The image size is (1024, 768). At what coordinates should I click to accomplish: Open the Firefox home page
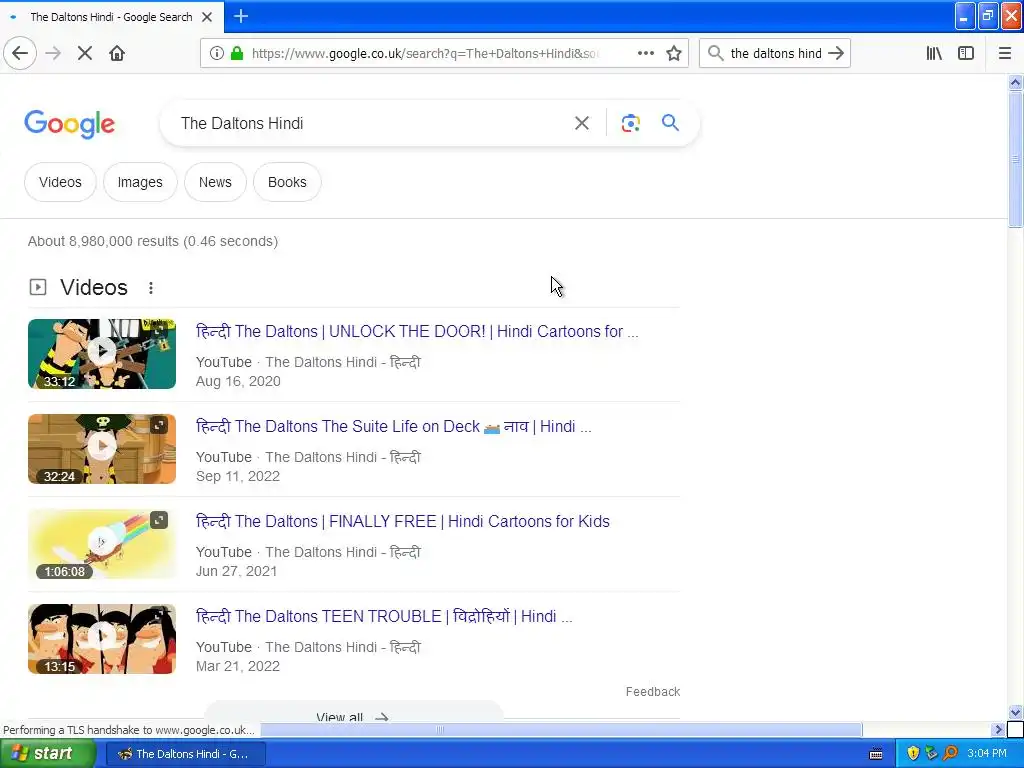tap(117, 54)
